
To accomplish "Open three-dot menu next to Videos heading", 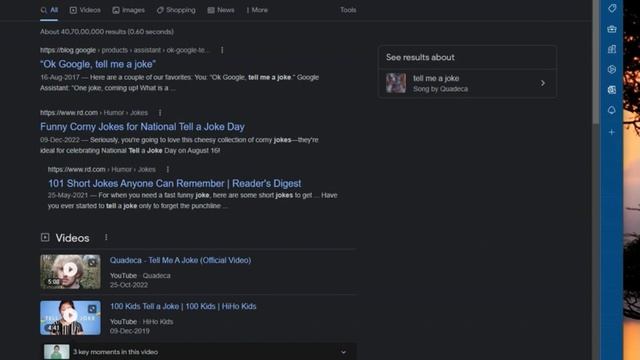I will coord(106,238).
